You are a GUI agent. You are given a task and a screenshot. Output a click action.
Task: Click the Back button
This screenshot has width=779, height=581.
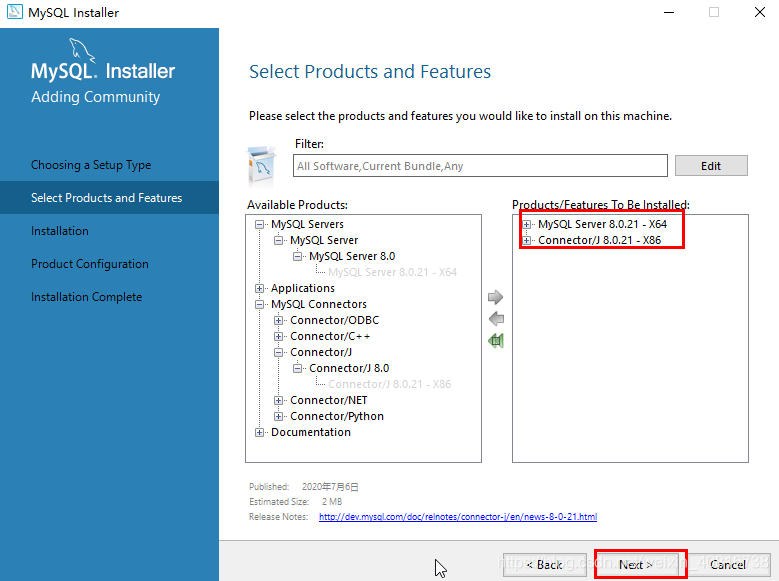coord(544,565)
